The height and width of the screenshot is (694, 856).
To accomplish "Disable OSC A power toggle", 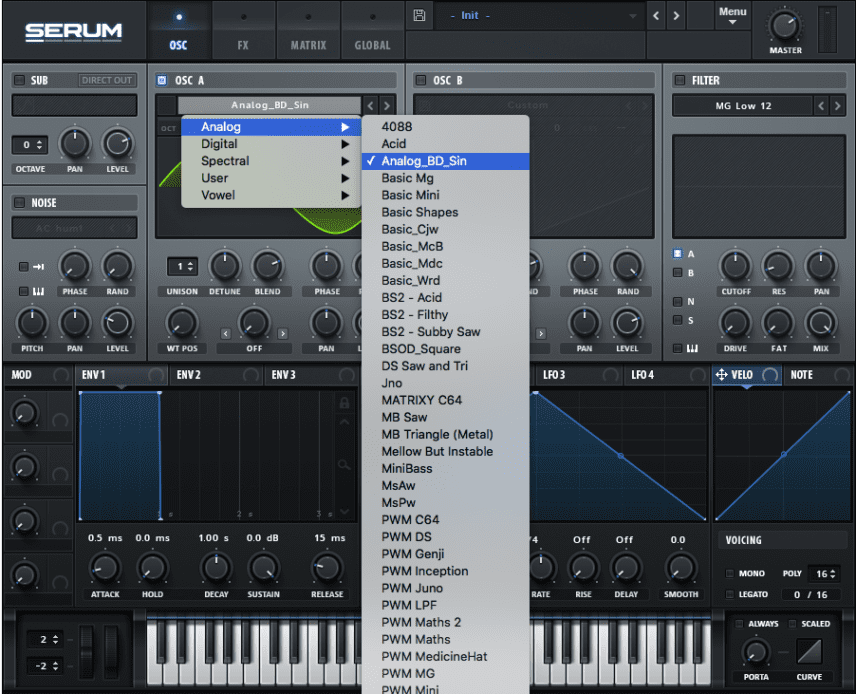I will tap(162, 80).
